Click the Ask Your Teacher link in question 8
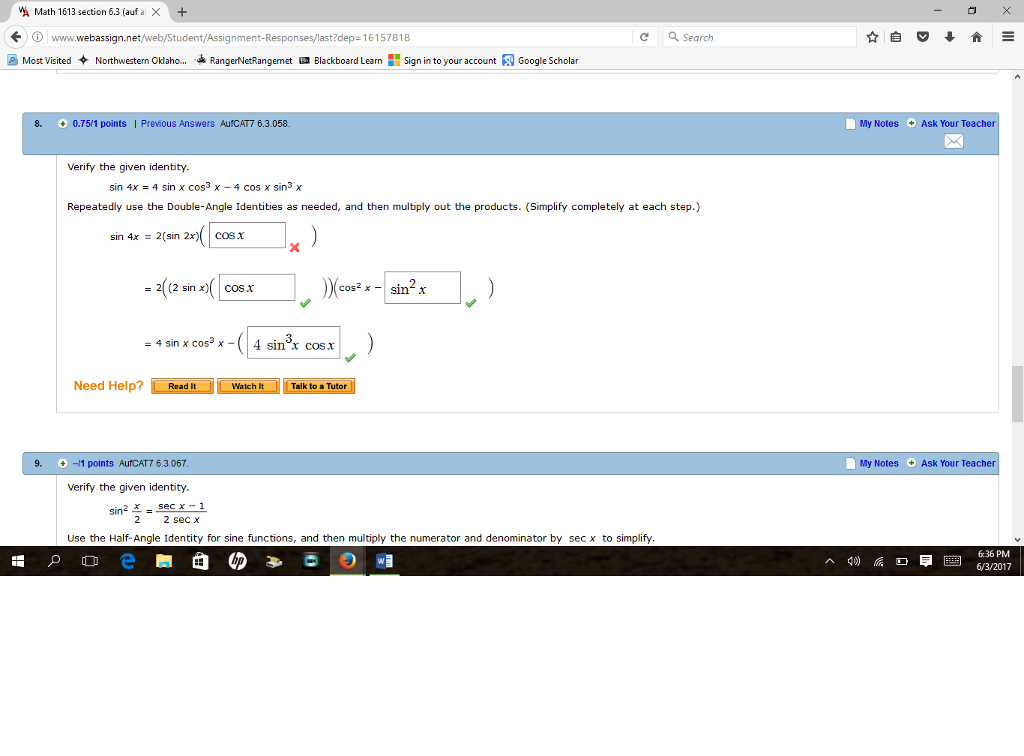Image resolution: width=1024 pixels, height=756 pixels. click(958, 123)
